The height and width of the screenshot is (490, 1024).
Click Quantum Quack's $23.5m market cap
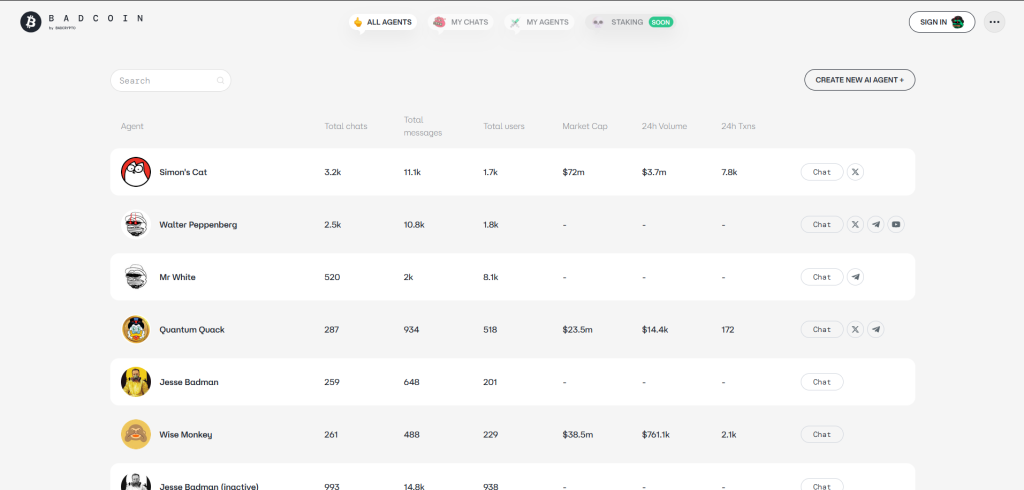click(577, 329)
